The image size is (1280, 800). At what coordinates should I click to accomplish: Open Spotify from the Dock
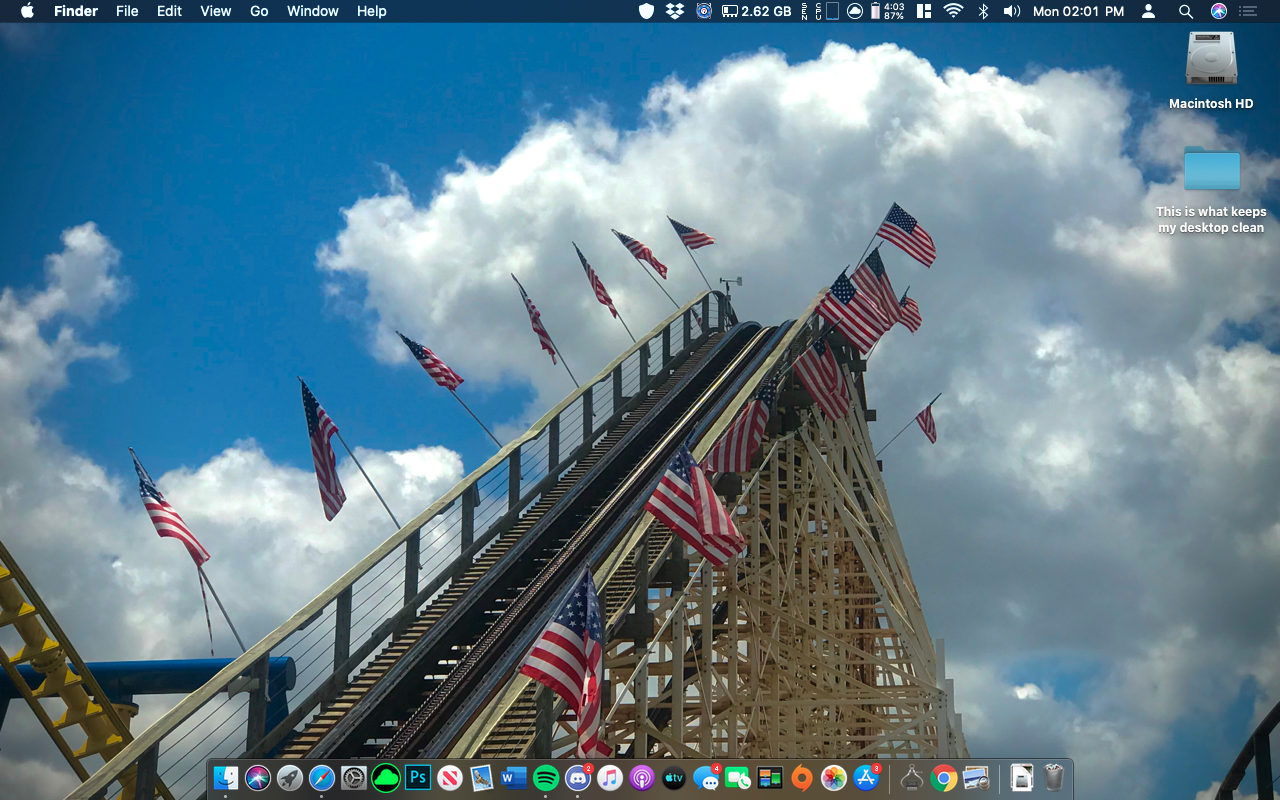[546, 777]
